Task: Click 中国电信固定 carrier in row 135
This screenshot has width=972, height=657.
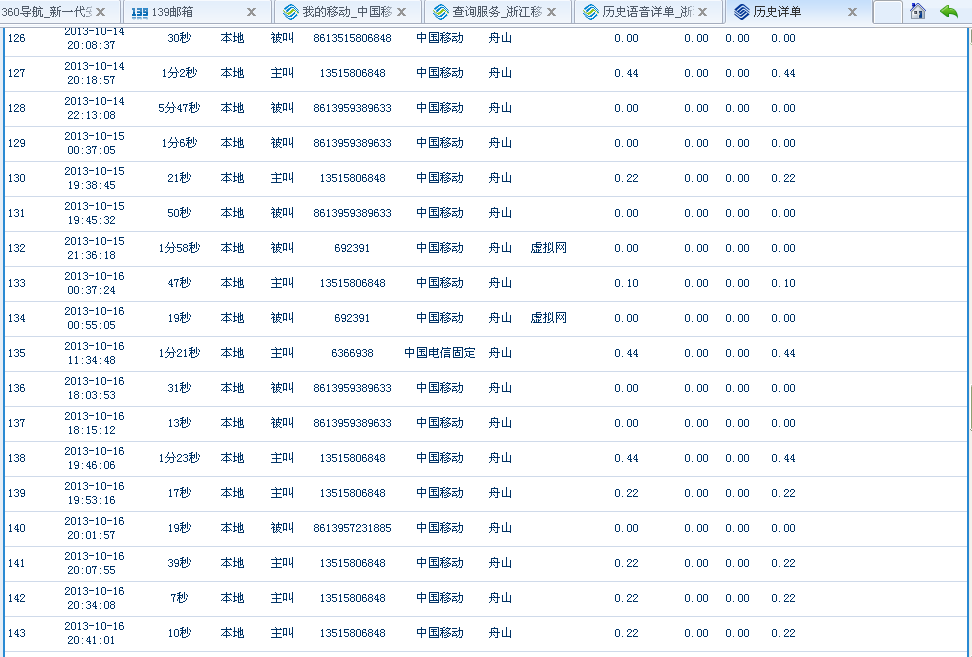Action: click(x=440, y=353)
